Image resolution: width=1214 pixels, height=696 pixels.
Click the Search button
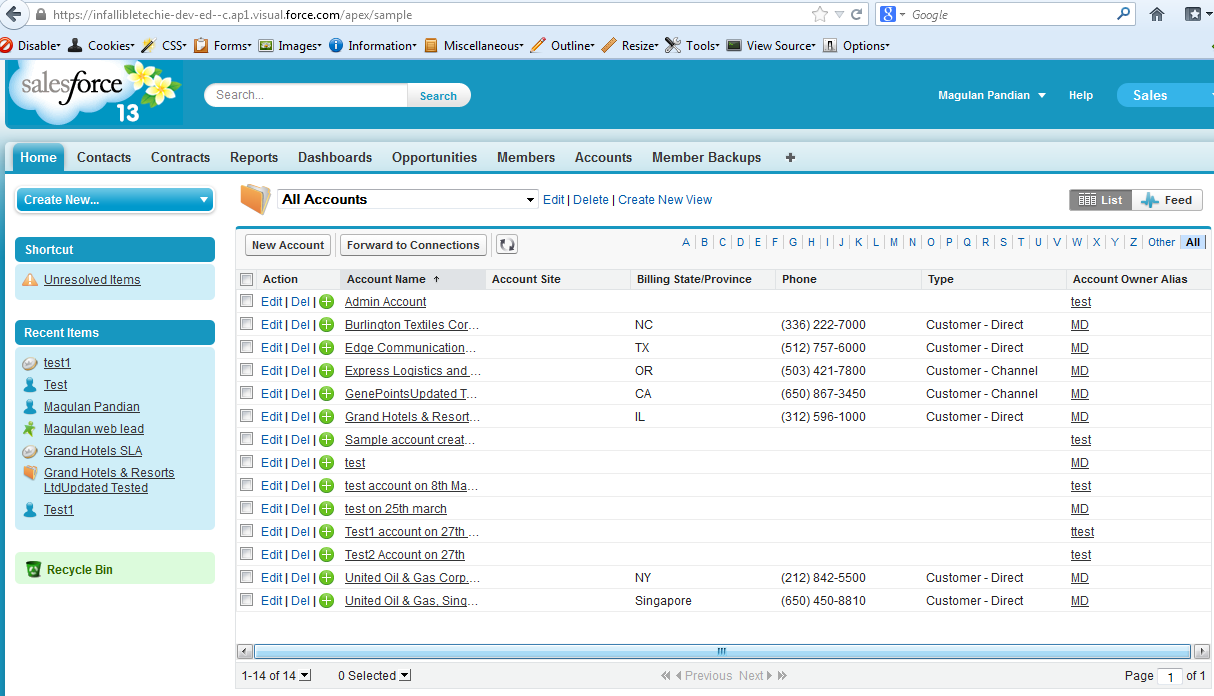click(x=438, y=96)
